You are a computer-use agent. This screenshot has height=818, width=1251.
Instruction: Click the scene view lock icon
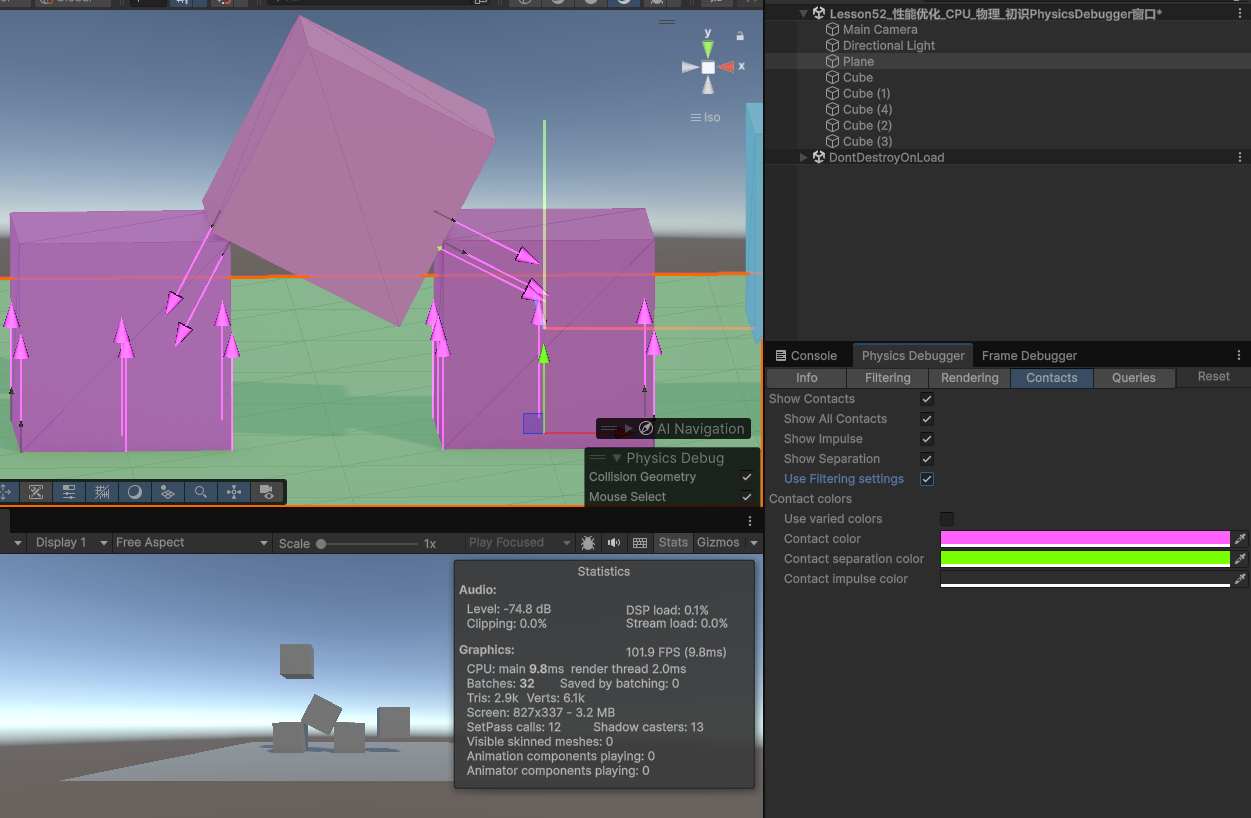[740, 36]
